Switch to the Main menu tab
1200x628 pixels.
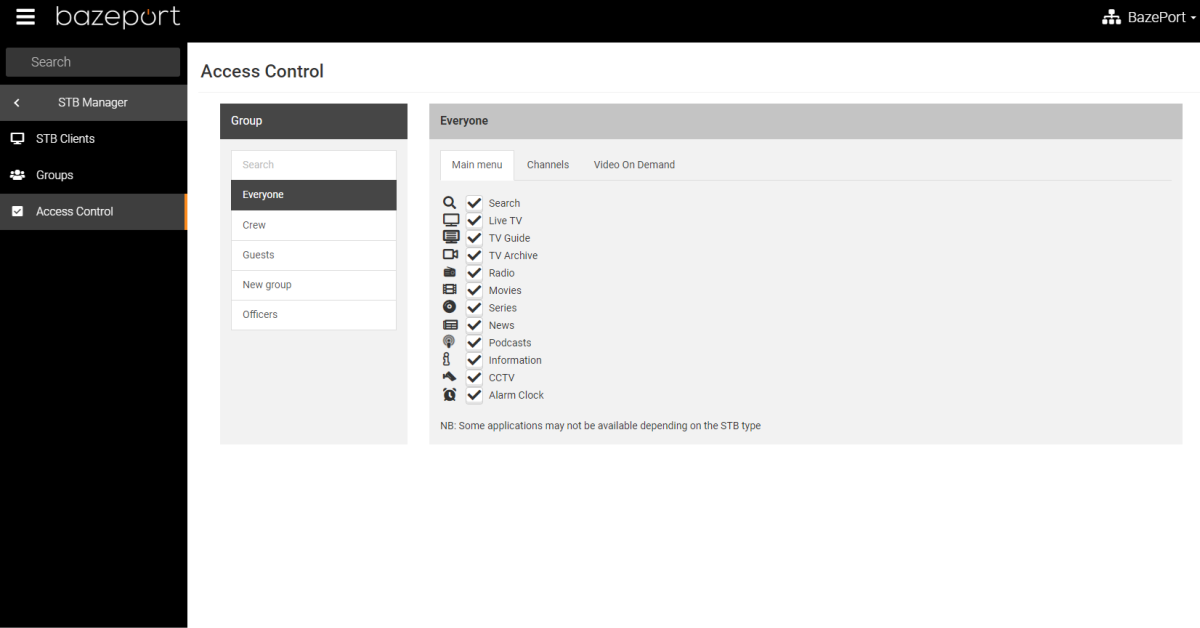477,165
